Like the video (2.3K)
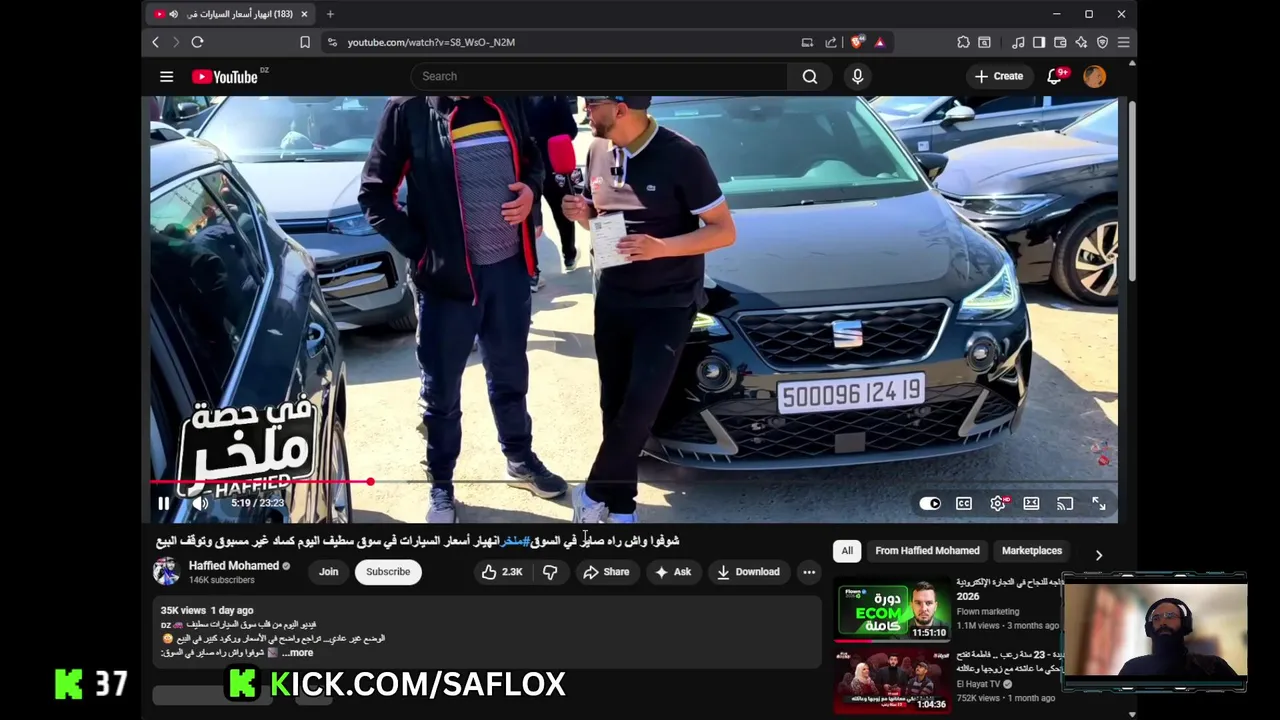The image size is (1280, 720). (502, 572)
